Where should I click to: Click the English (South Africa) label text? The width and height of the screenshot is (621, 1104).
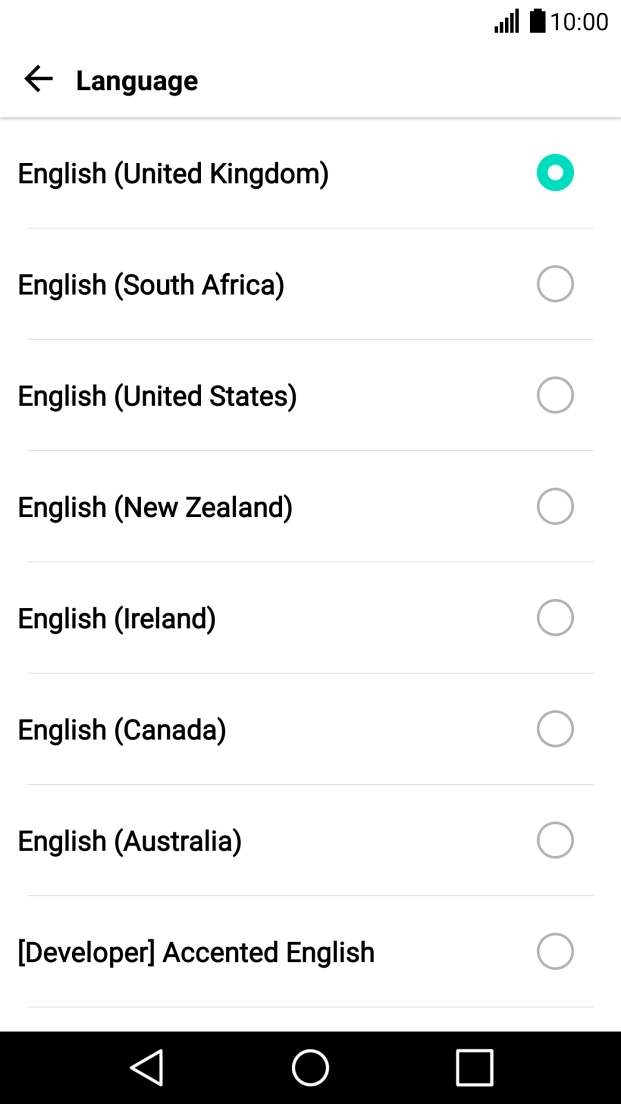151,284
